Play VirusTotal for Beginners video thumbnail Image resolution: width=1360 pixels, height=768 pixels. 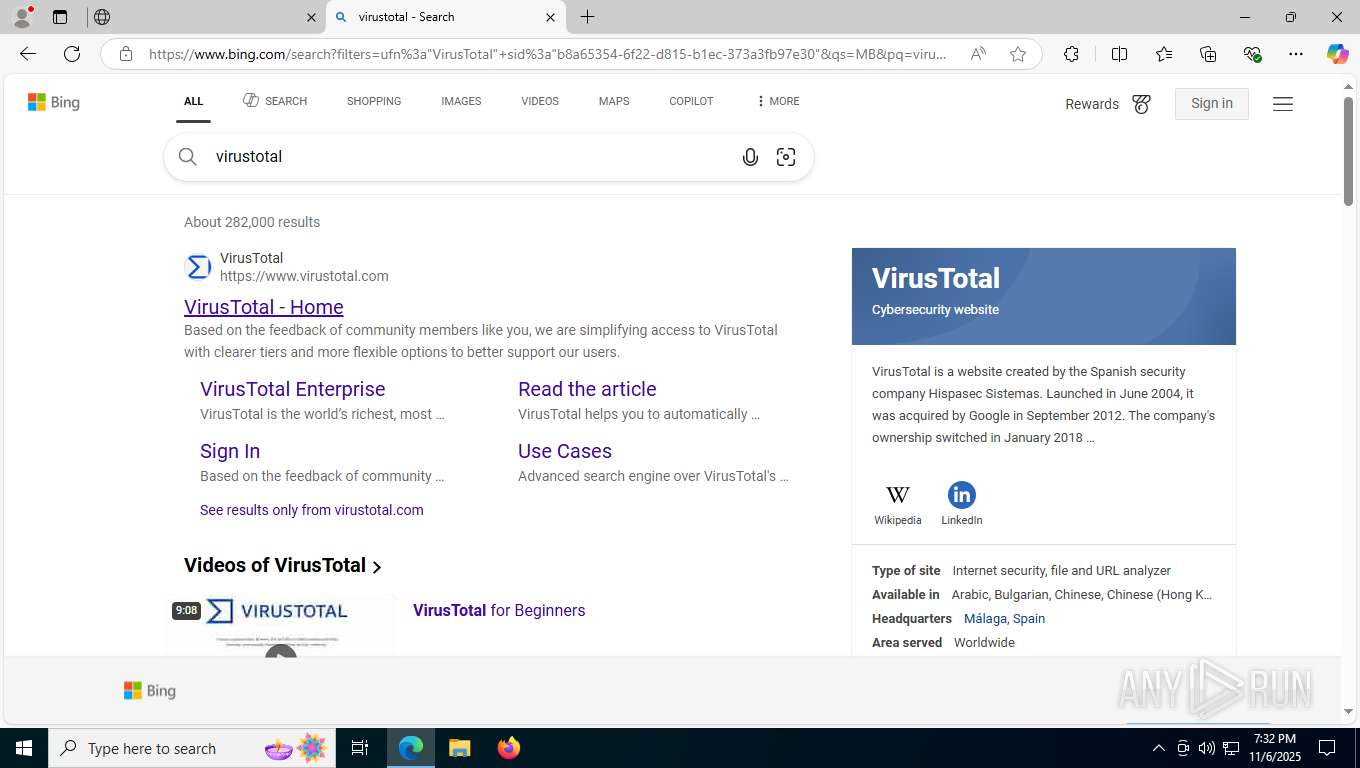[281, 625]
